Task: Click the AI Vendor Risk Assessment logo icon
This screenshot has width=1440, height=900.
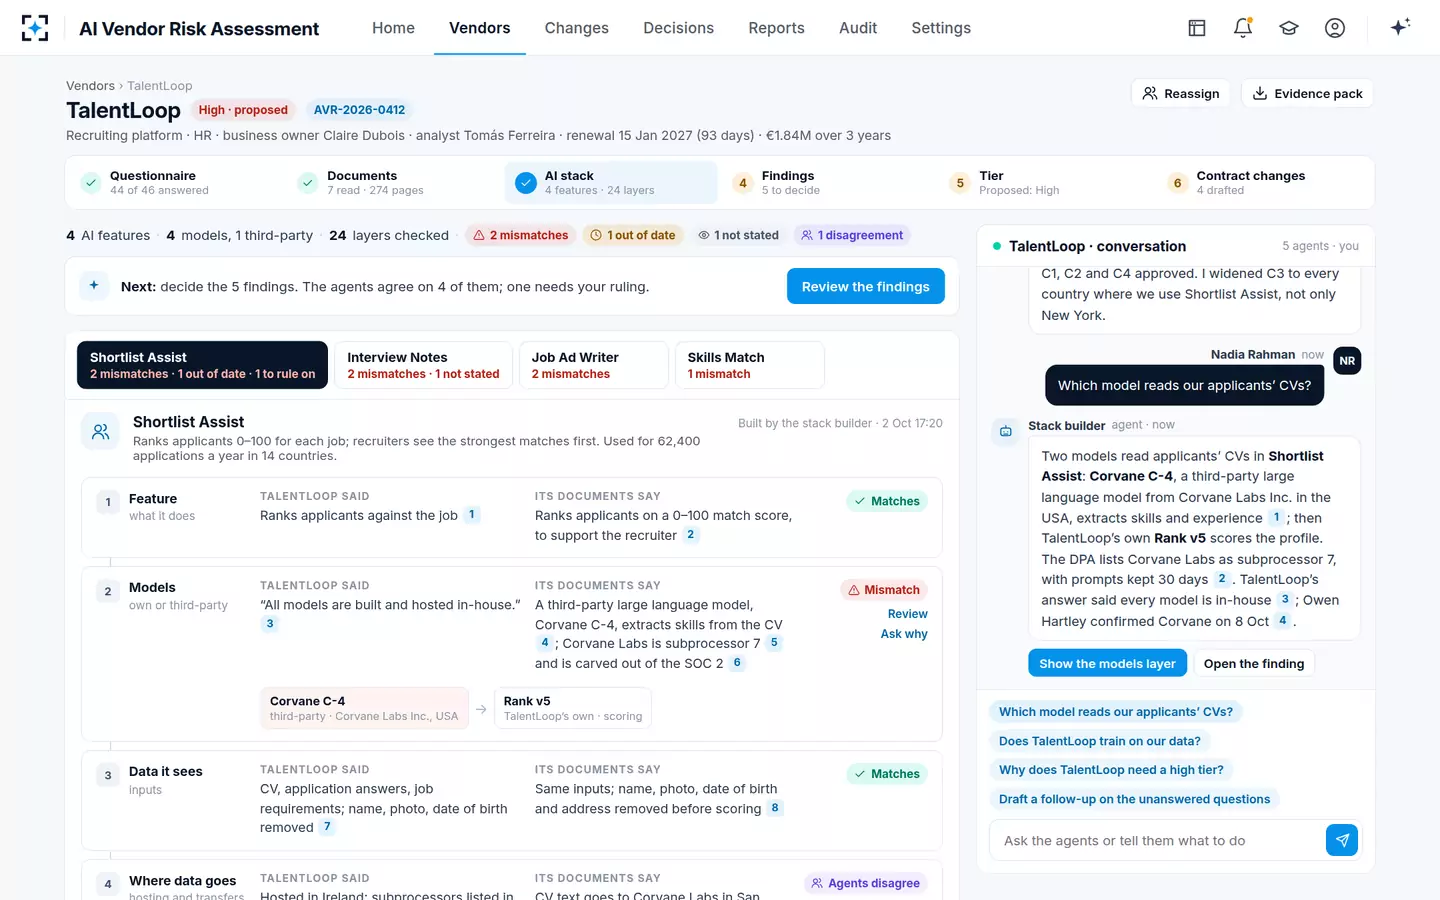Action: [x=35, y=28]
